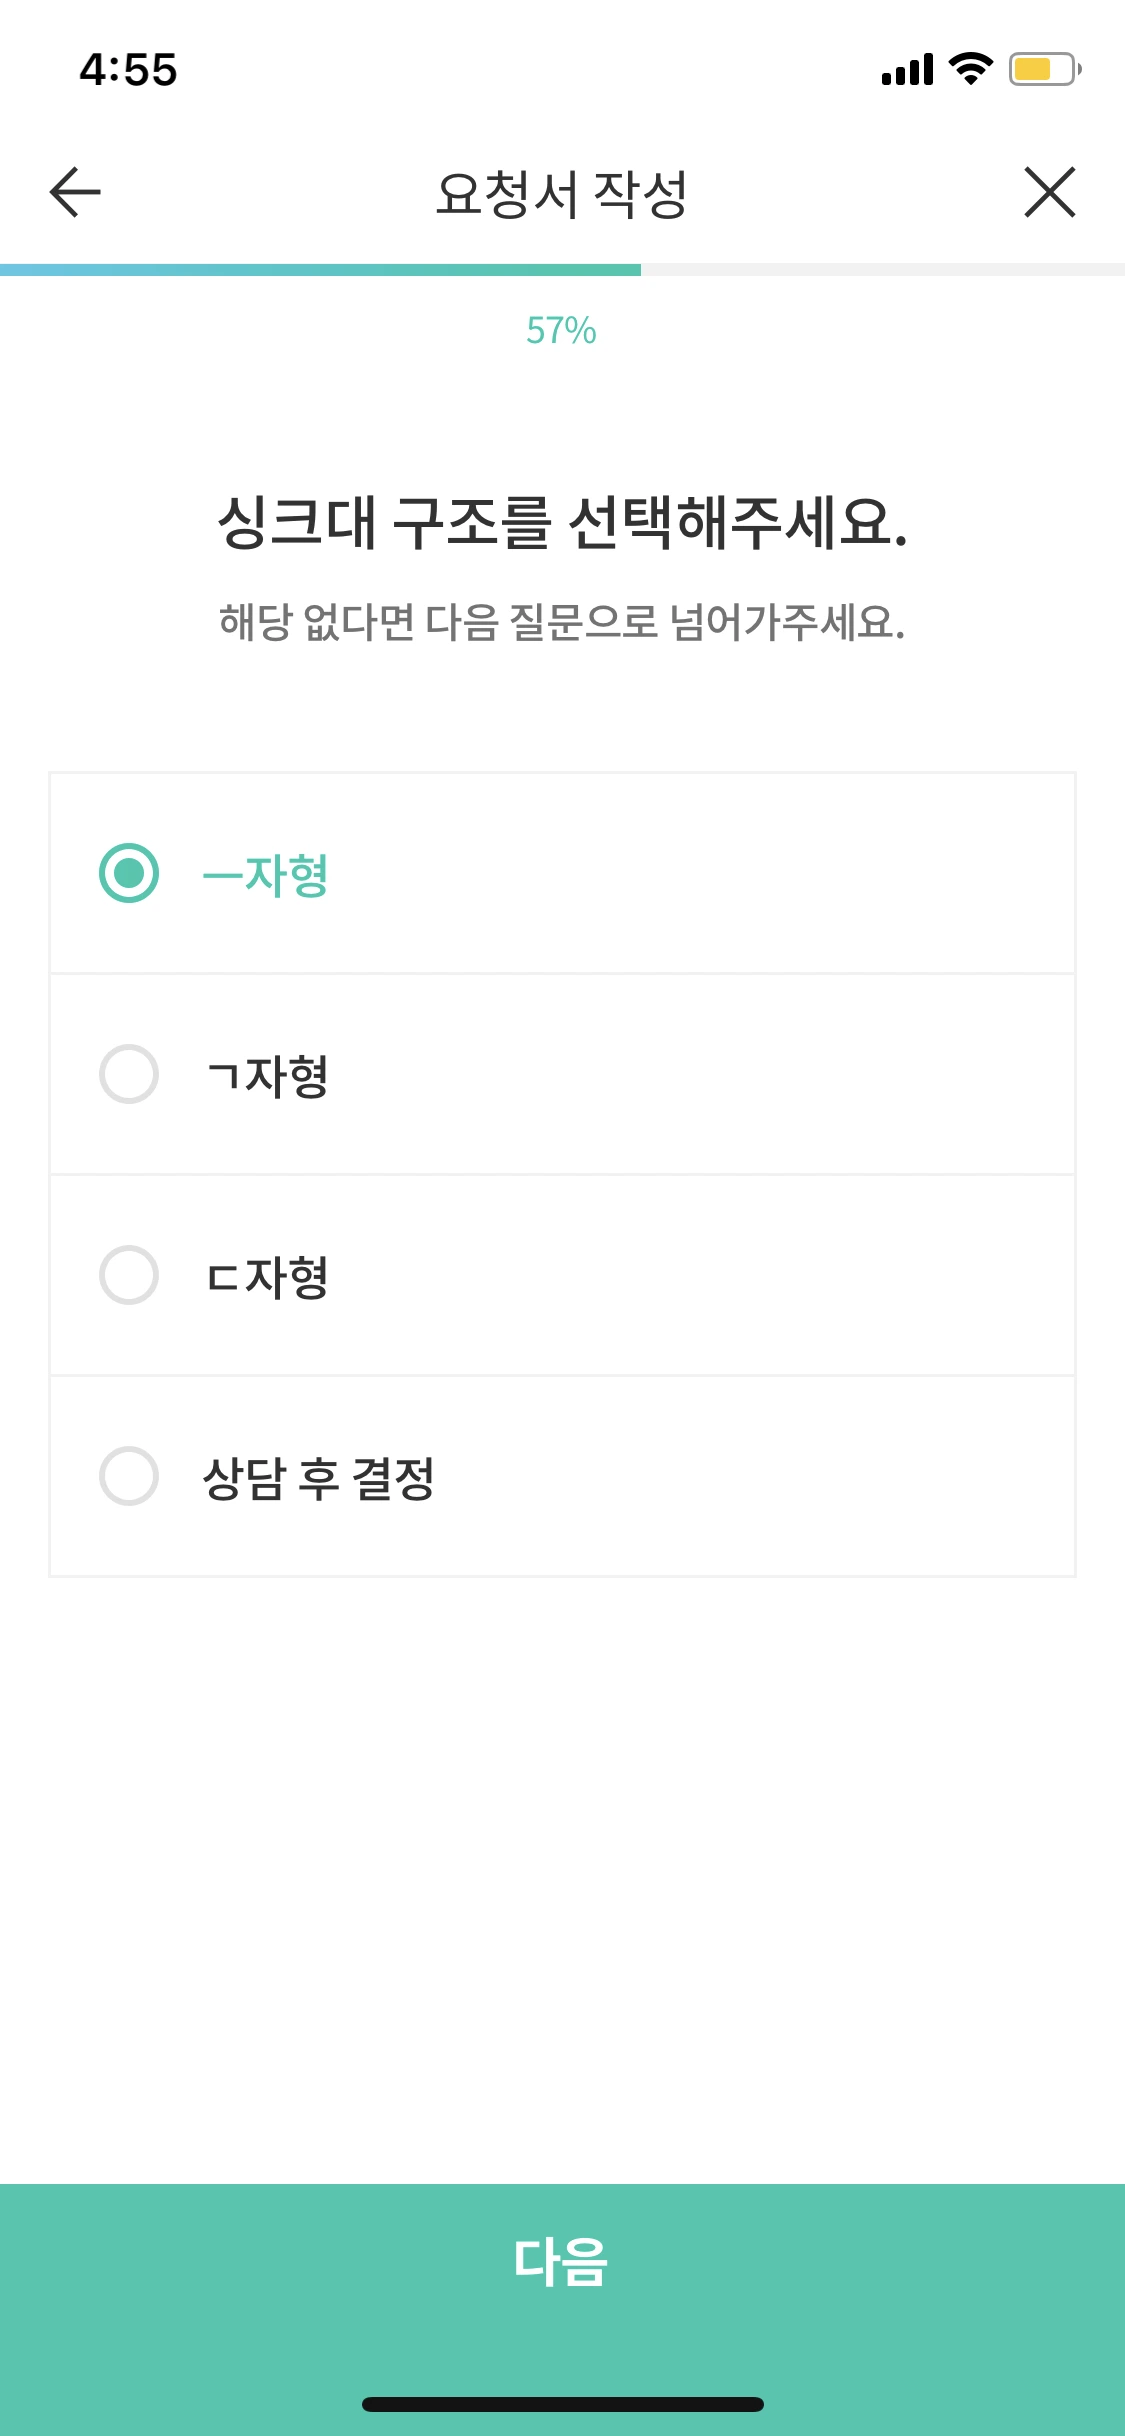Tap the Wi-Fi status icon

click(x=966, y=68)
